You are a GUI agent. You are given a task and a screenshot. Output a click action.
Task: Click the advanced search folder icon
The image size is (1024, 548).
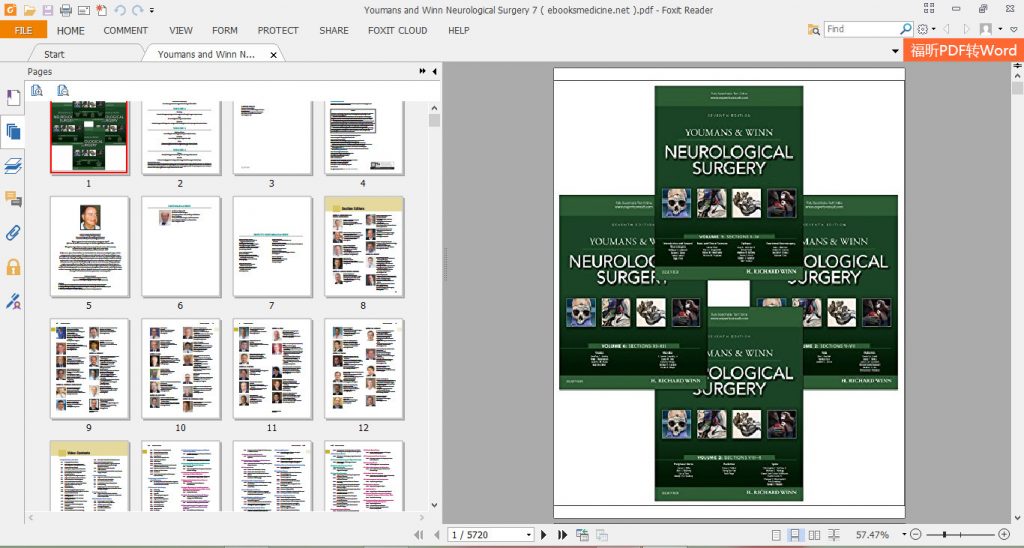coord(814,29)
